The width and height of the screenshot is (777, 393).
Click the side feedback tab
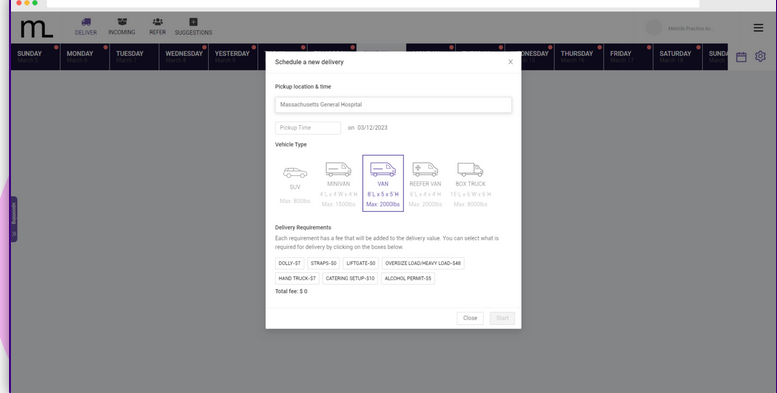(14, 219)
